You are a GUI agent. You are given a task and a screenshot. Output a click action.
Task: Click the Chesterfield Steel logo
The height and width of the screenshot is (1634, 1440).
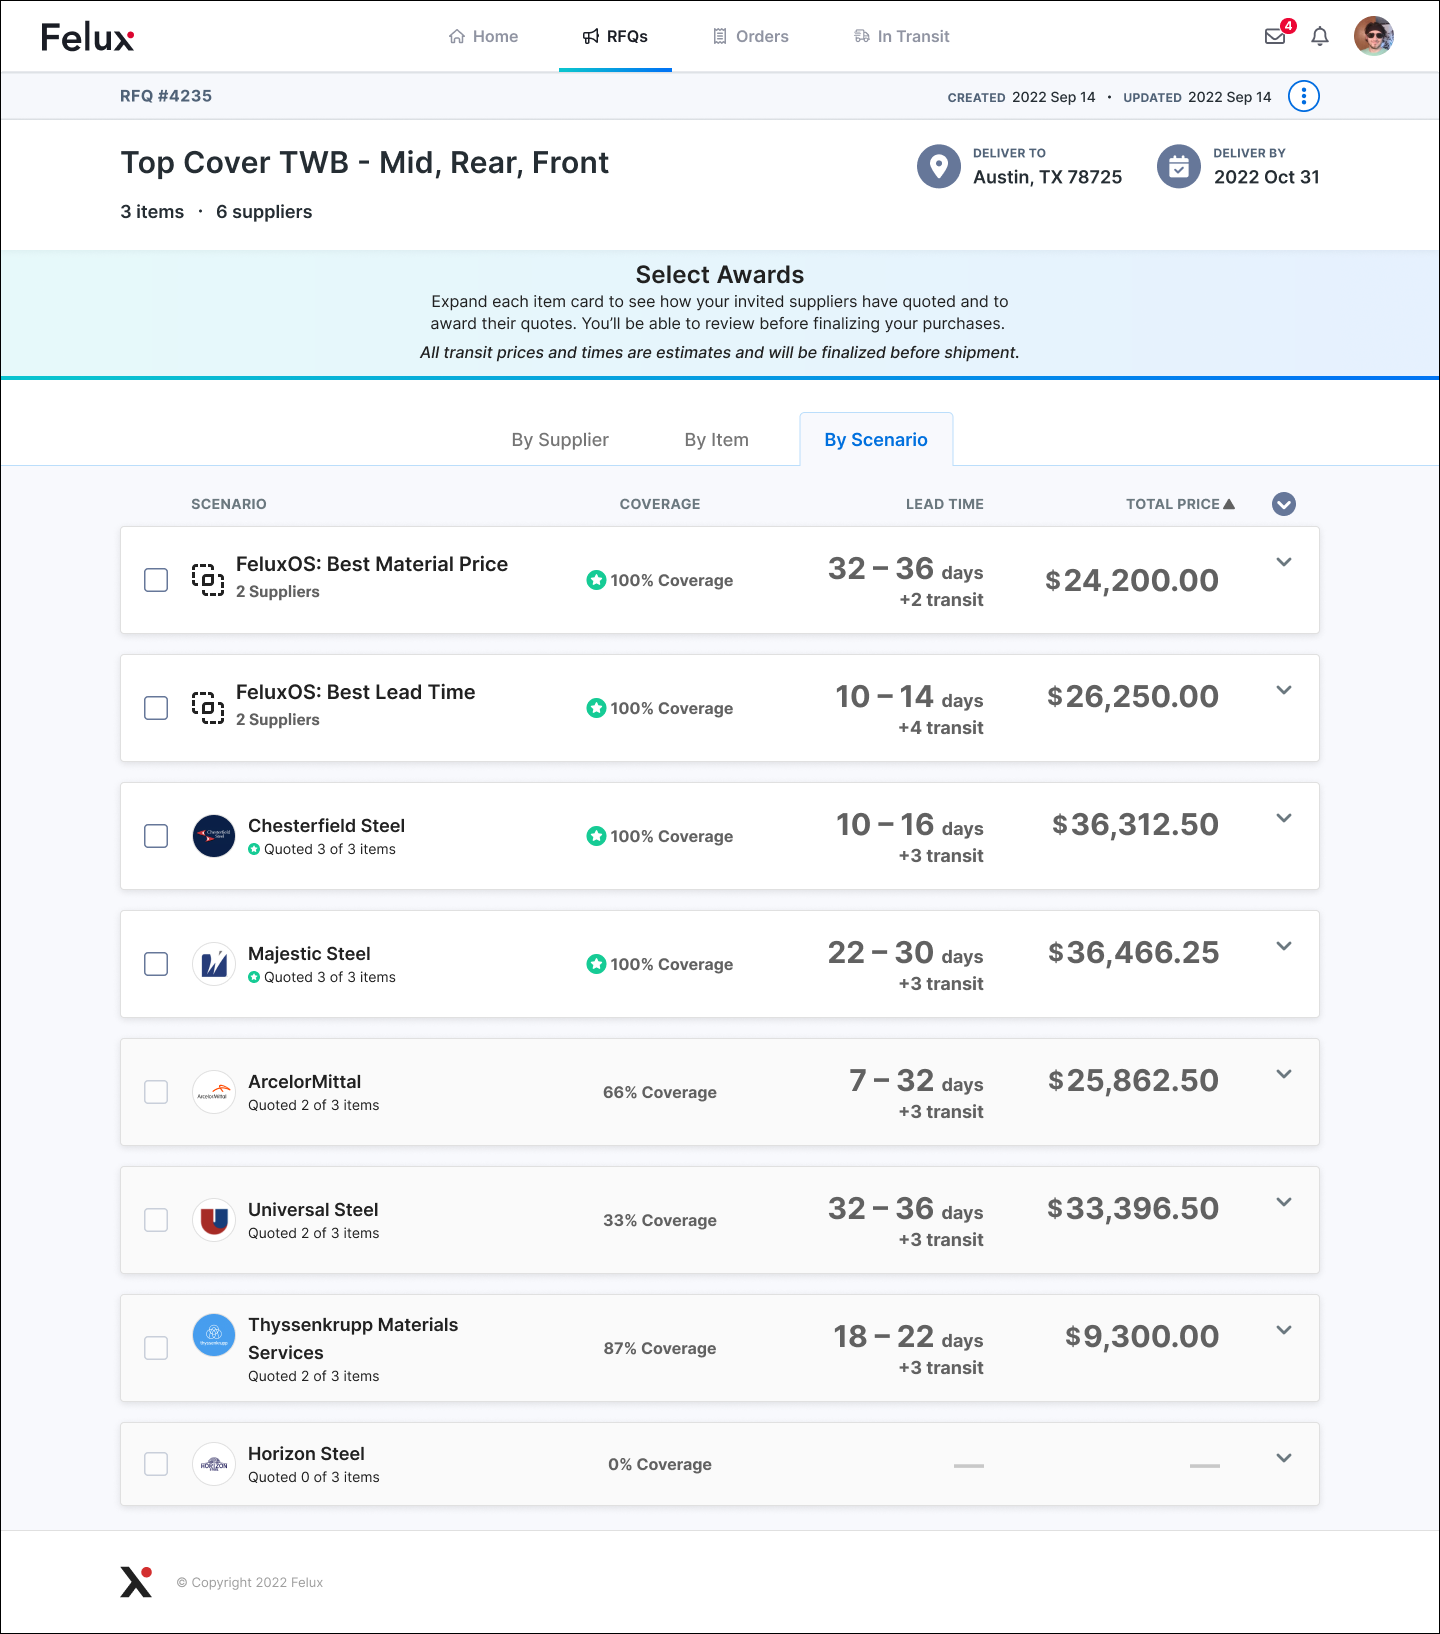(x=214, y=836)
